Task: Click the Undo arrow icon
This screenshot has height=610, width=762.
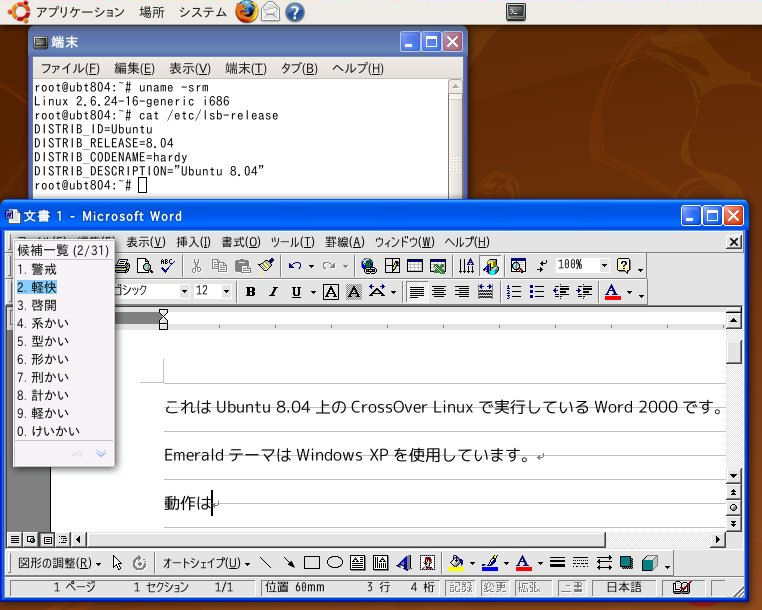Action: click(294, 265)
